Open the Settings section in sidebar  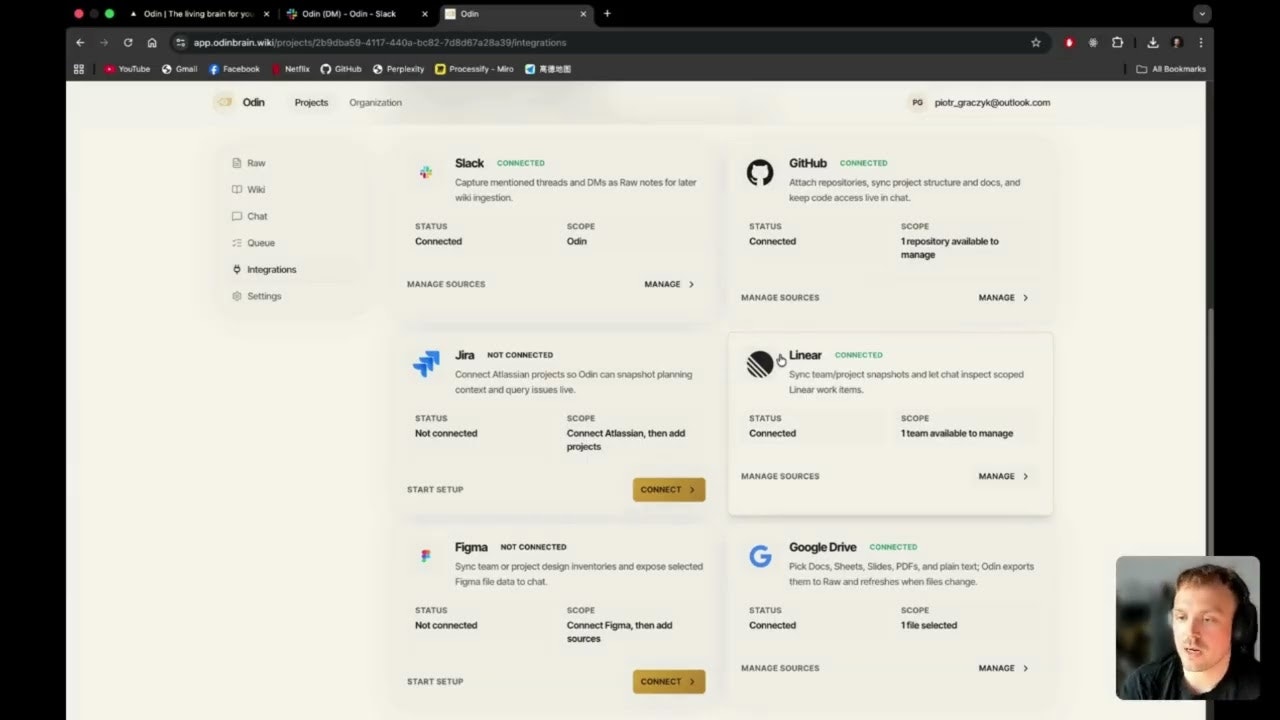tap(256, 296)
